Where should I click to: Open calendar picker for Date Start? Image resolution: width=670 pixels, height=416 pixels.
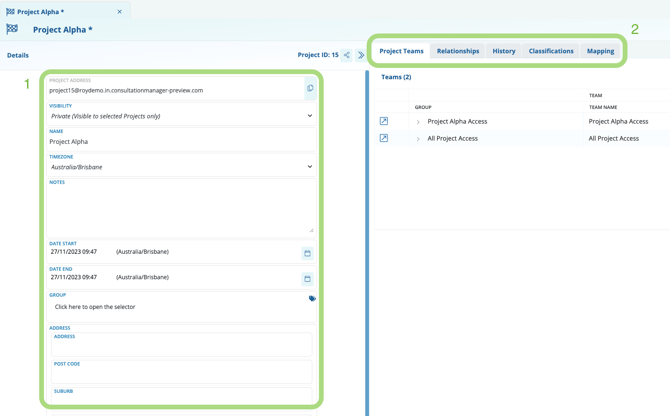tap(307, 253)
